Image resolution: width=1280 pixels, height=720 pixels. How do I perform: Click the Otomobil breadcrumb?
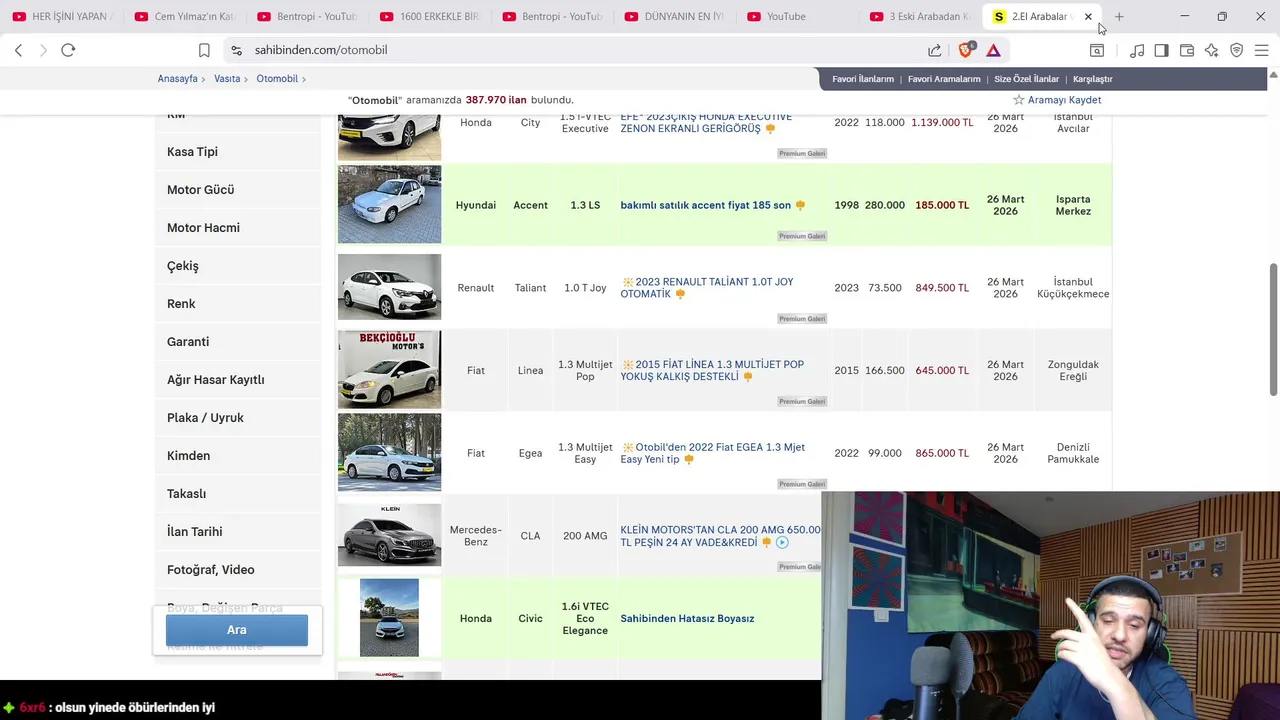(277, 79)
